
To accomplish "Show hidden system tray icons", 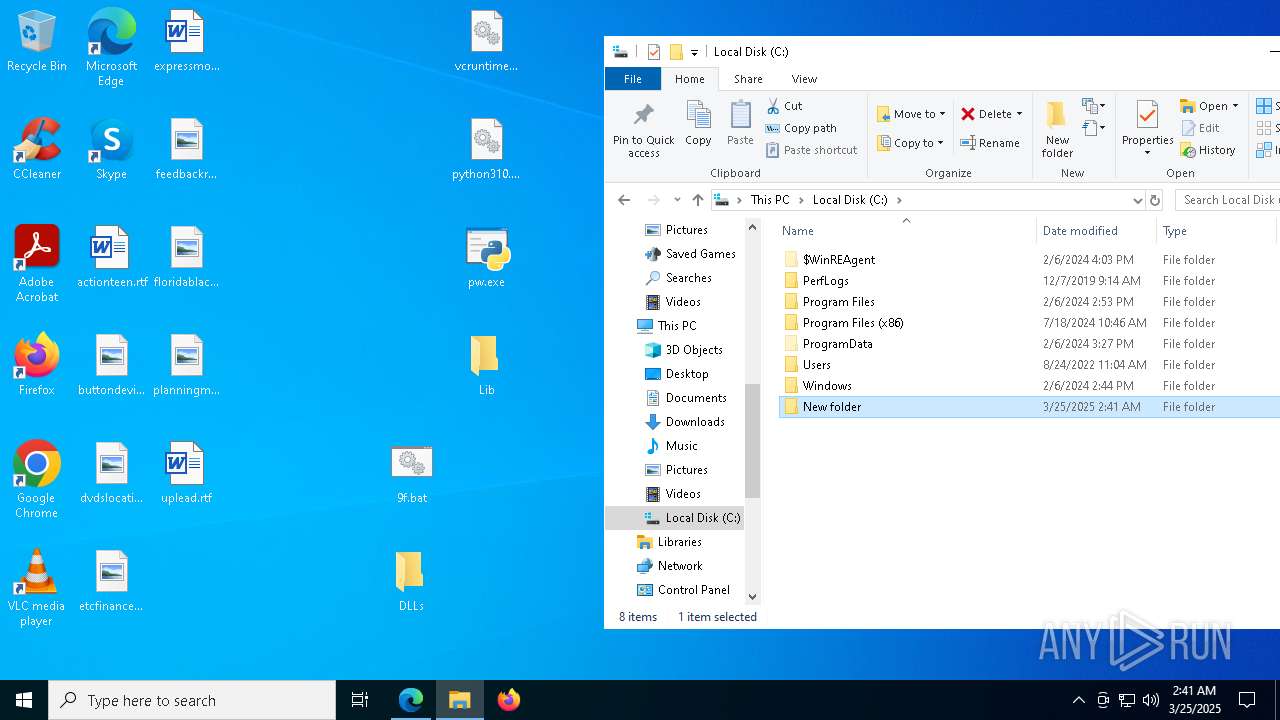I will coord(1078,700).
